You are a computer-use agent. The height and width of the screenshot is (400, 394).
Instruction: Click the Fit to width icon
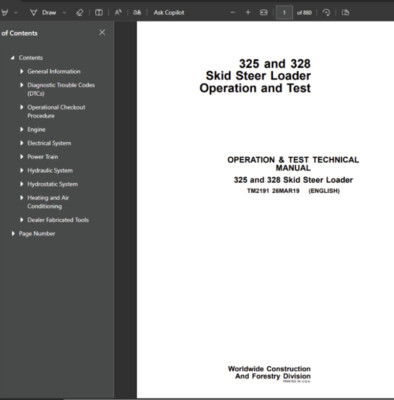(264, 13)
